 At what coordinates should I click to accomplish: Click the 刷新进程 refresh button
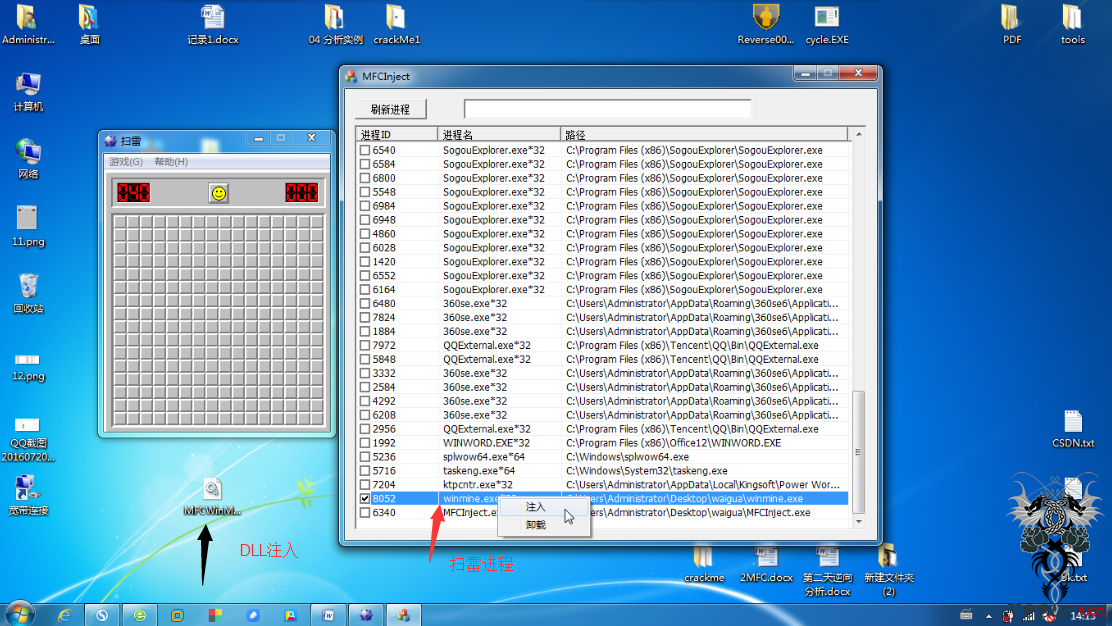coord(391,109)
